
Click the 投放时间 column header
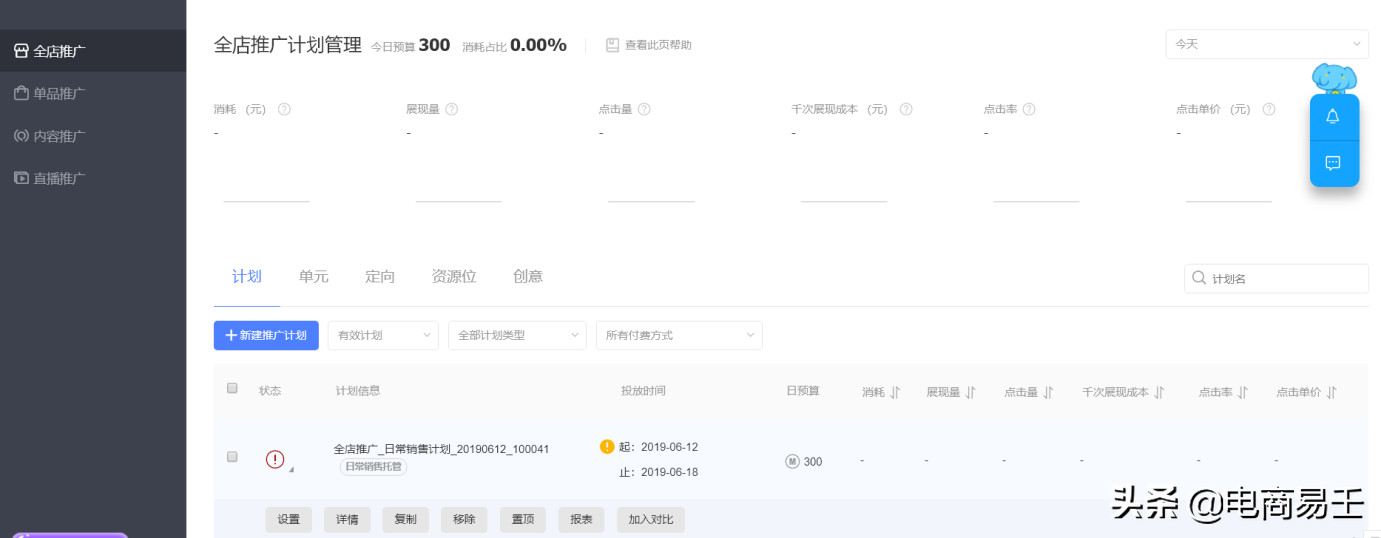(x=643, y=391)
